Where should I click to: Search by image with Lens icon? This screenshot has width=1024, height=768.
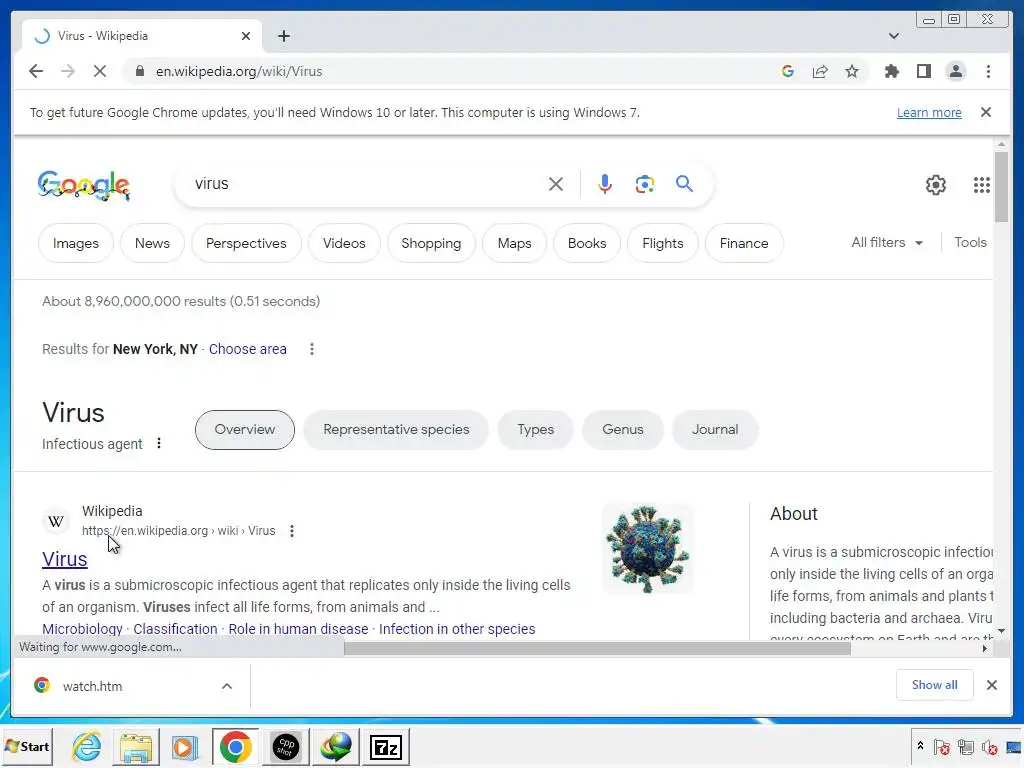tap(645, 184)
